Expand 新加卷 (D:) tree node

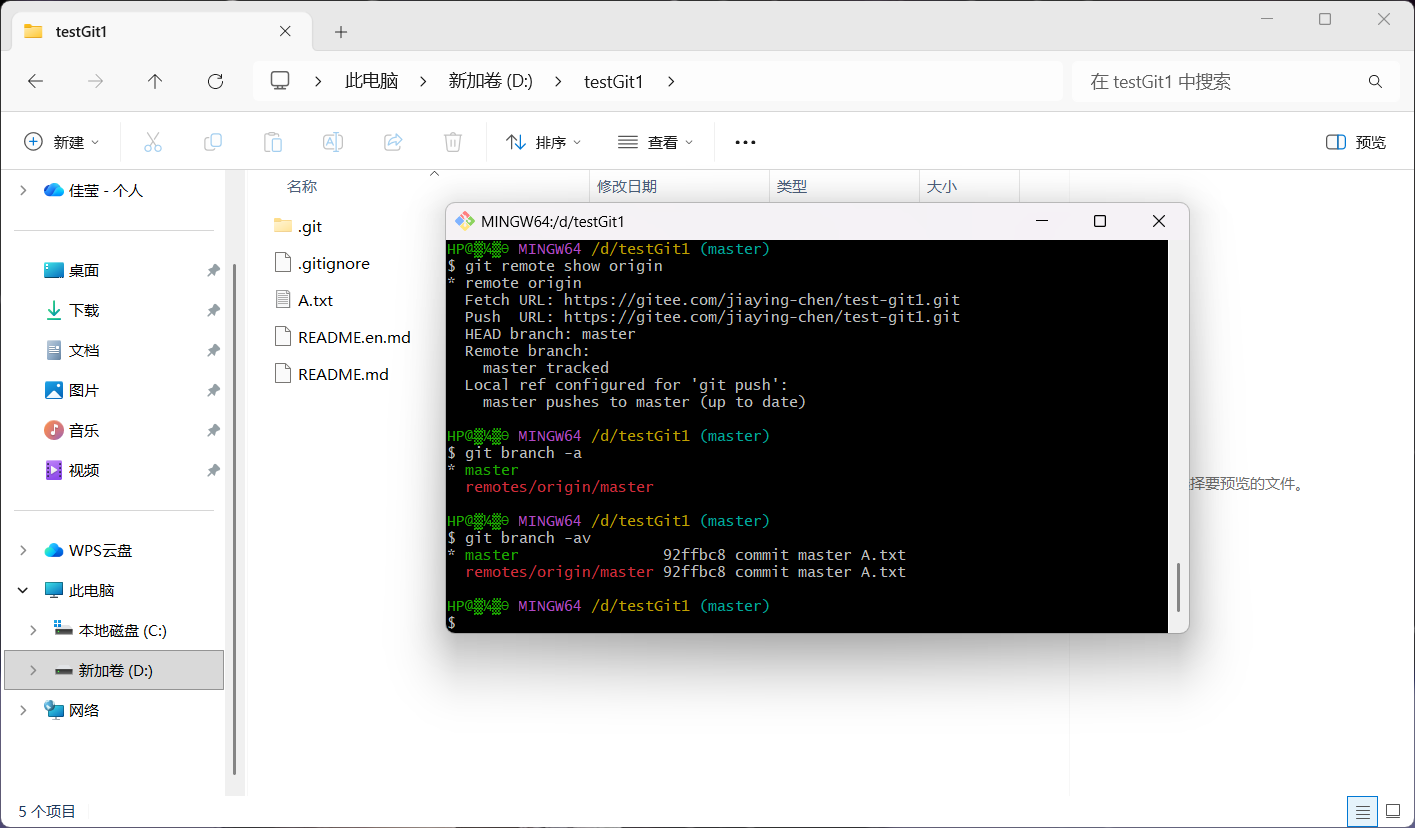[x=33, y=670]
